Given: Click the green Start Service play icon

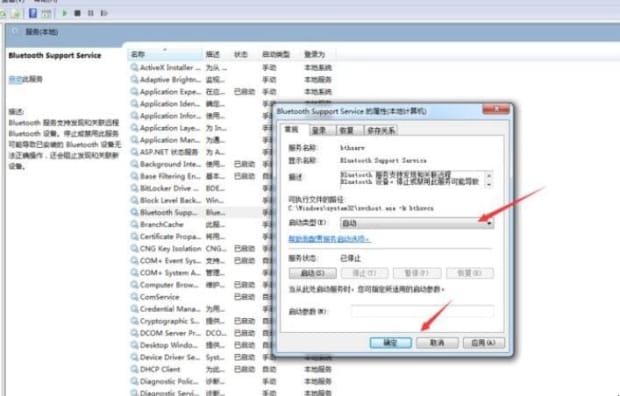Looking at the screenshot, I should click(64, 13).
